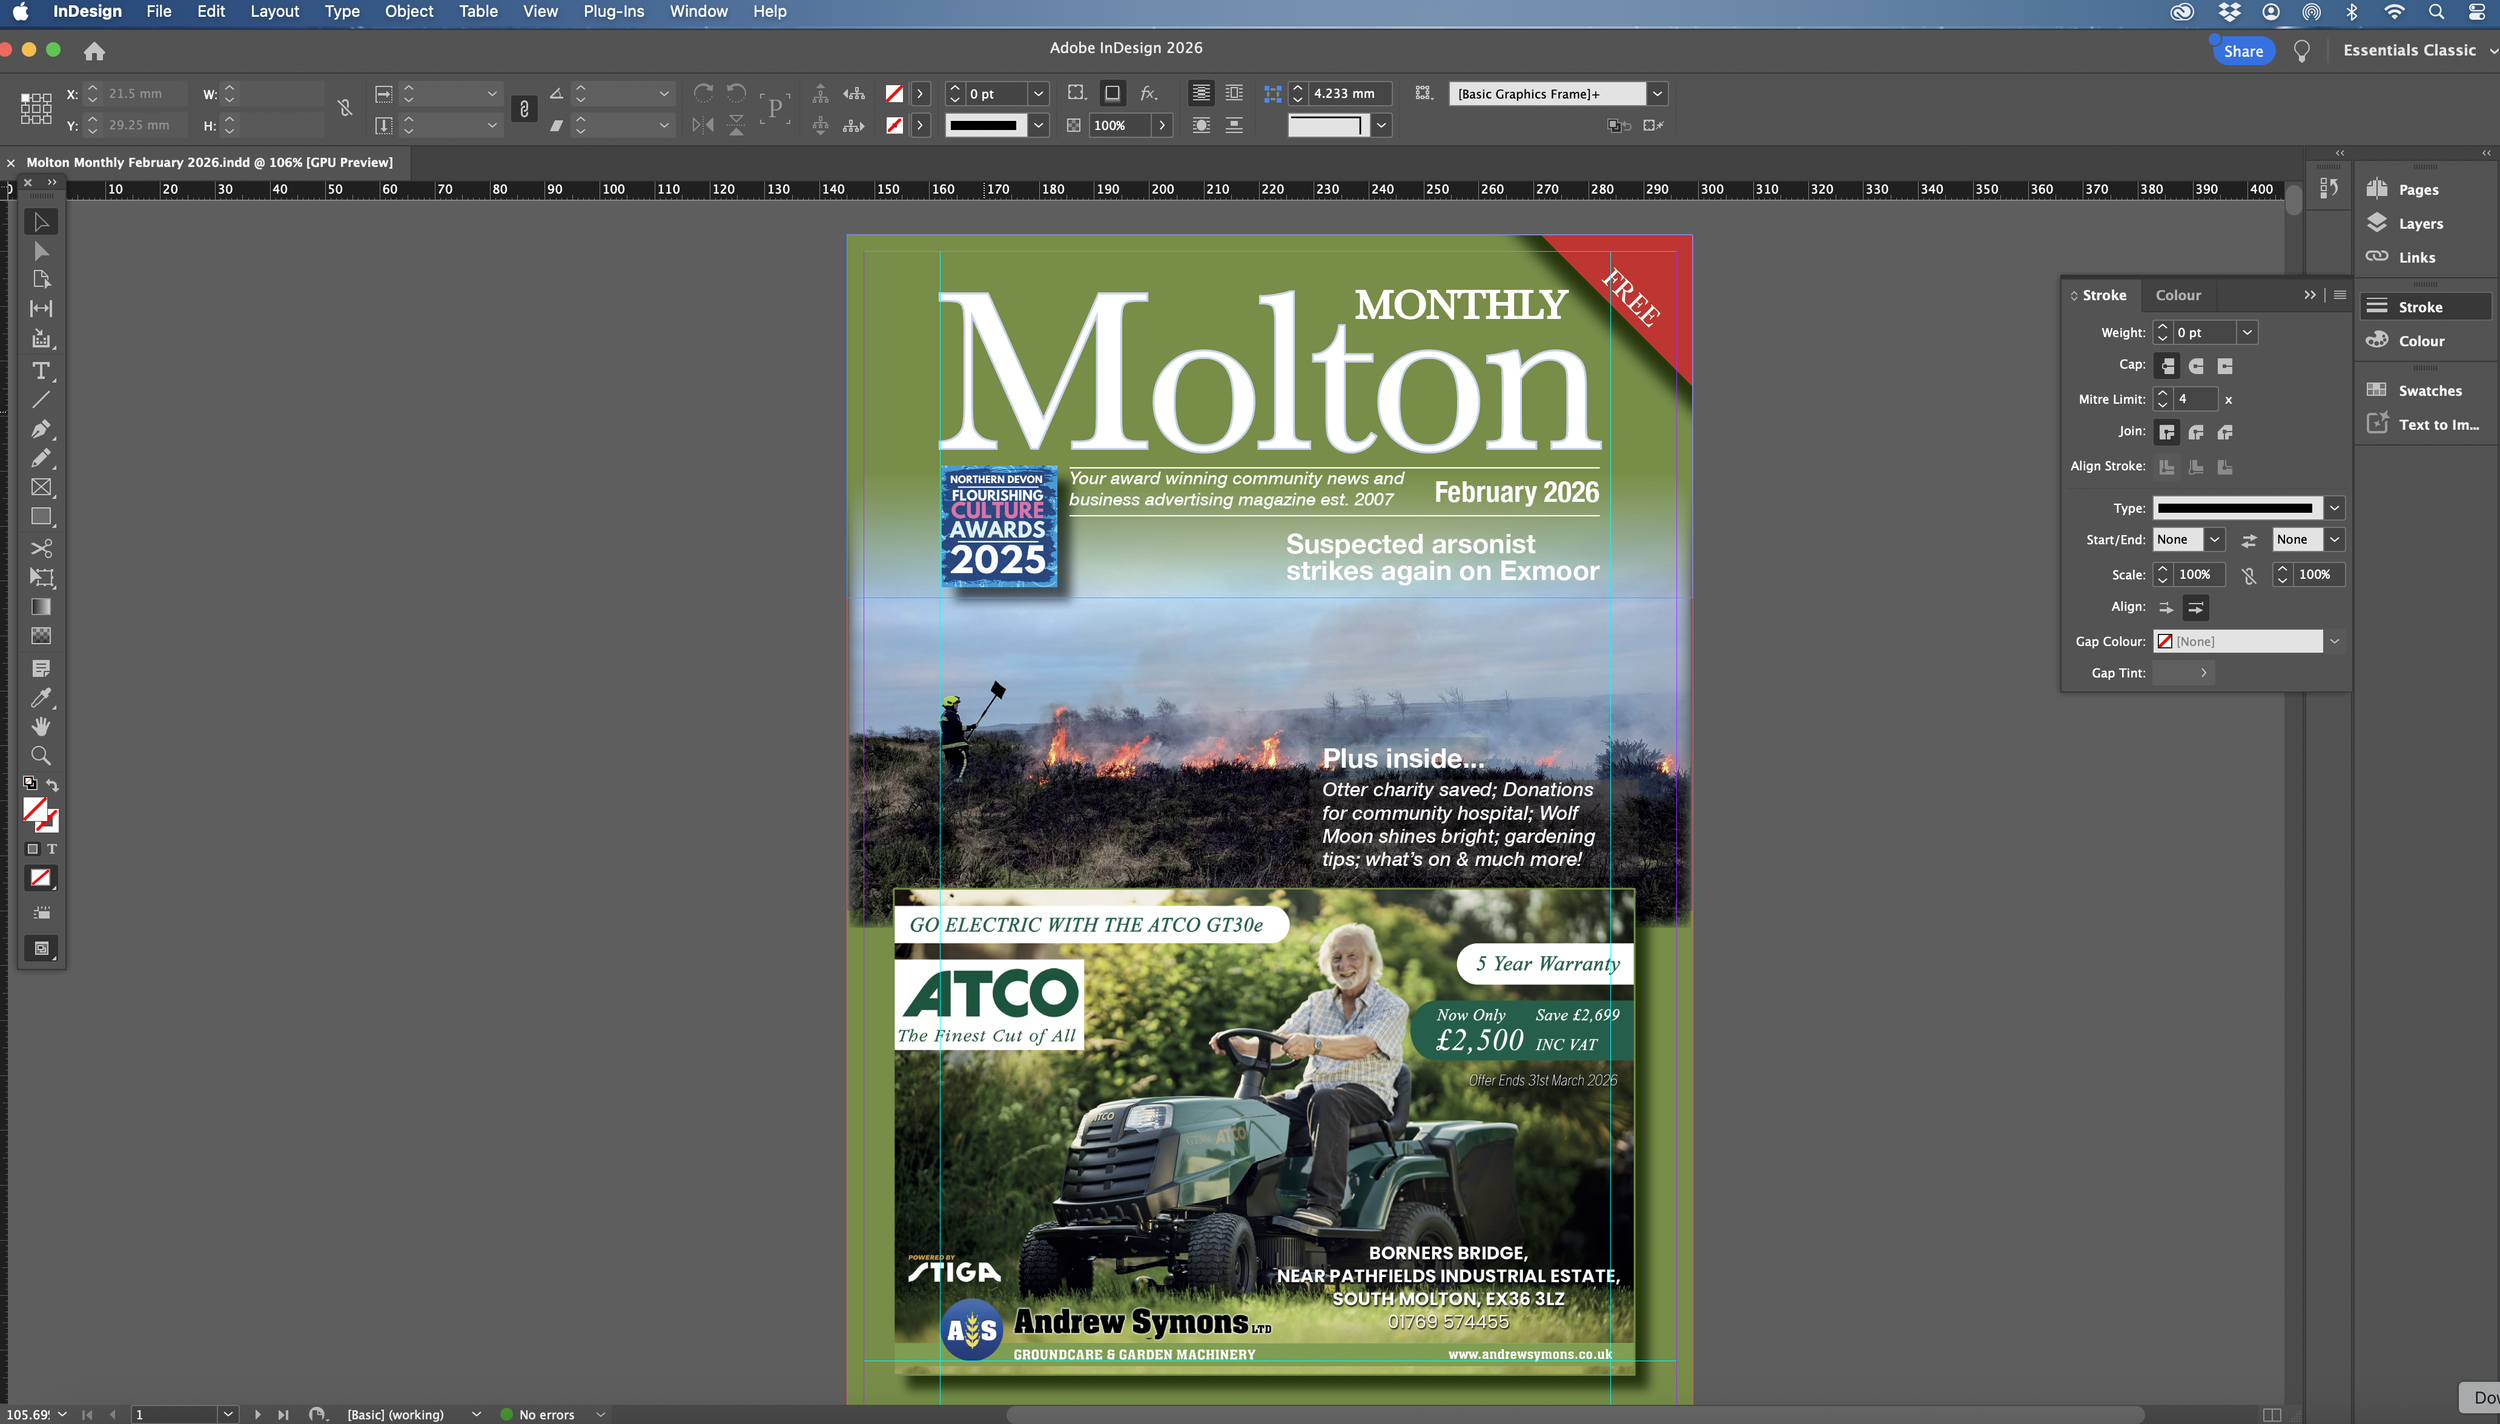This screenshot has width=2500, height=1424.
Task: Click the Gap Colour swatch
Action: point(2166,641)
